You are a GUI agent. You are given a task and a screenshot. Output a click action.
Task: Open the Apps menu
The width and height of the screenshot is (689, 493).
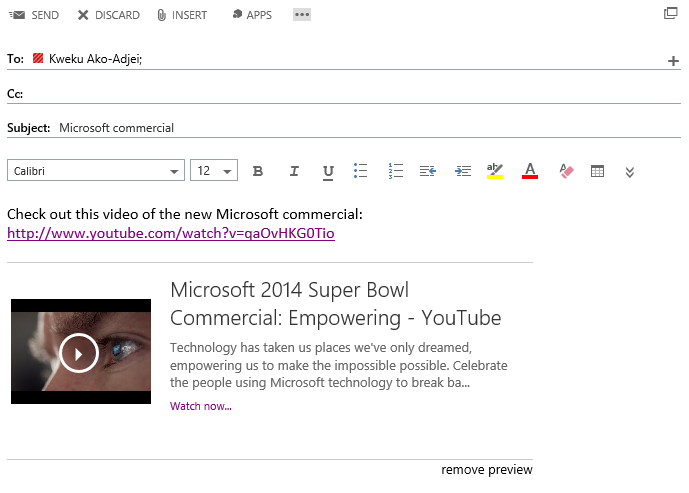click(251, 15)
